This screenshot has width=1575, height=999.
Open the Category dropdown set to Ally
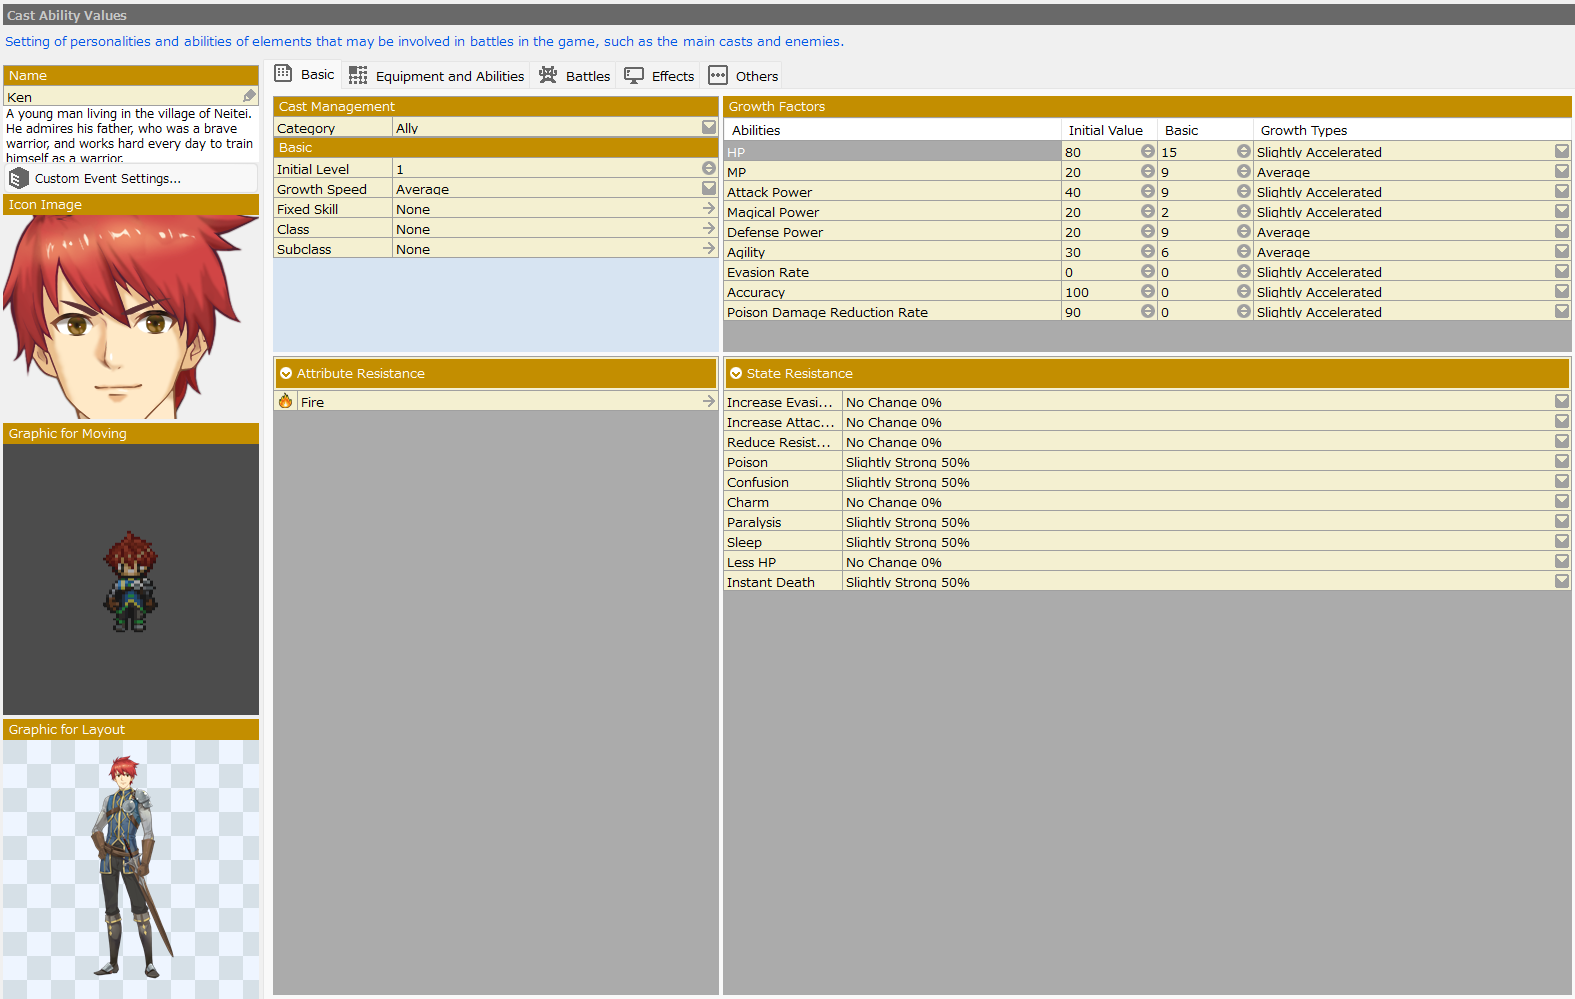tap(708, 127)
